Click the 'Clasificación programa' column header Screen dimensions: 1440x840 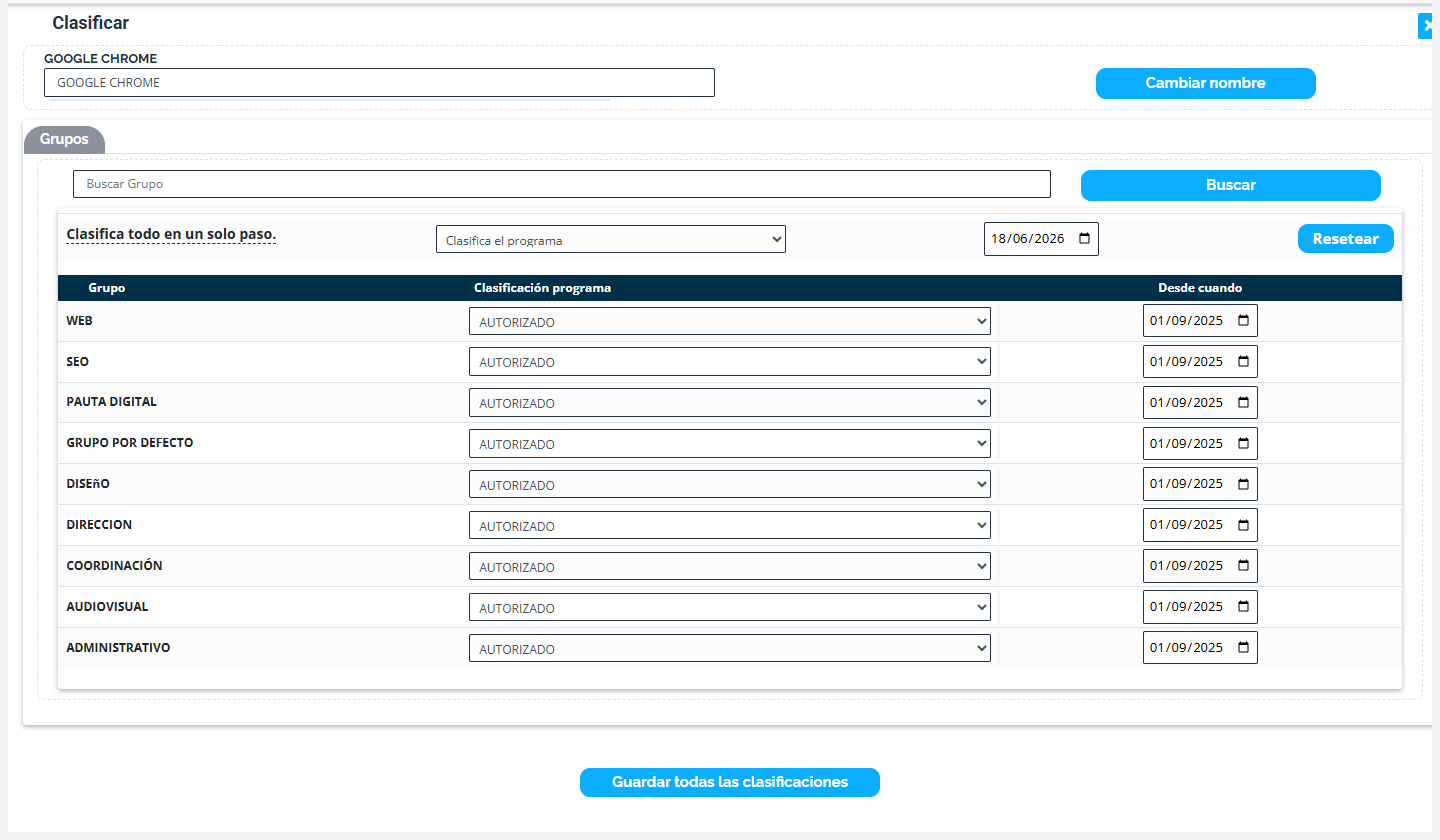[x=542, y=288]
